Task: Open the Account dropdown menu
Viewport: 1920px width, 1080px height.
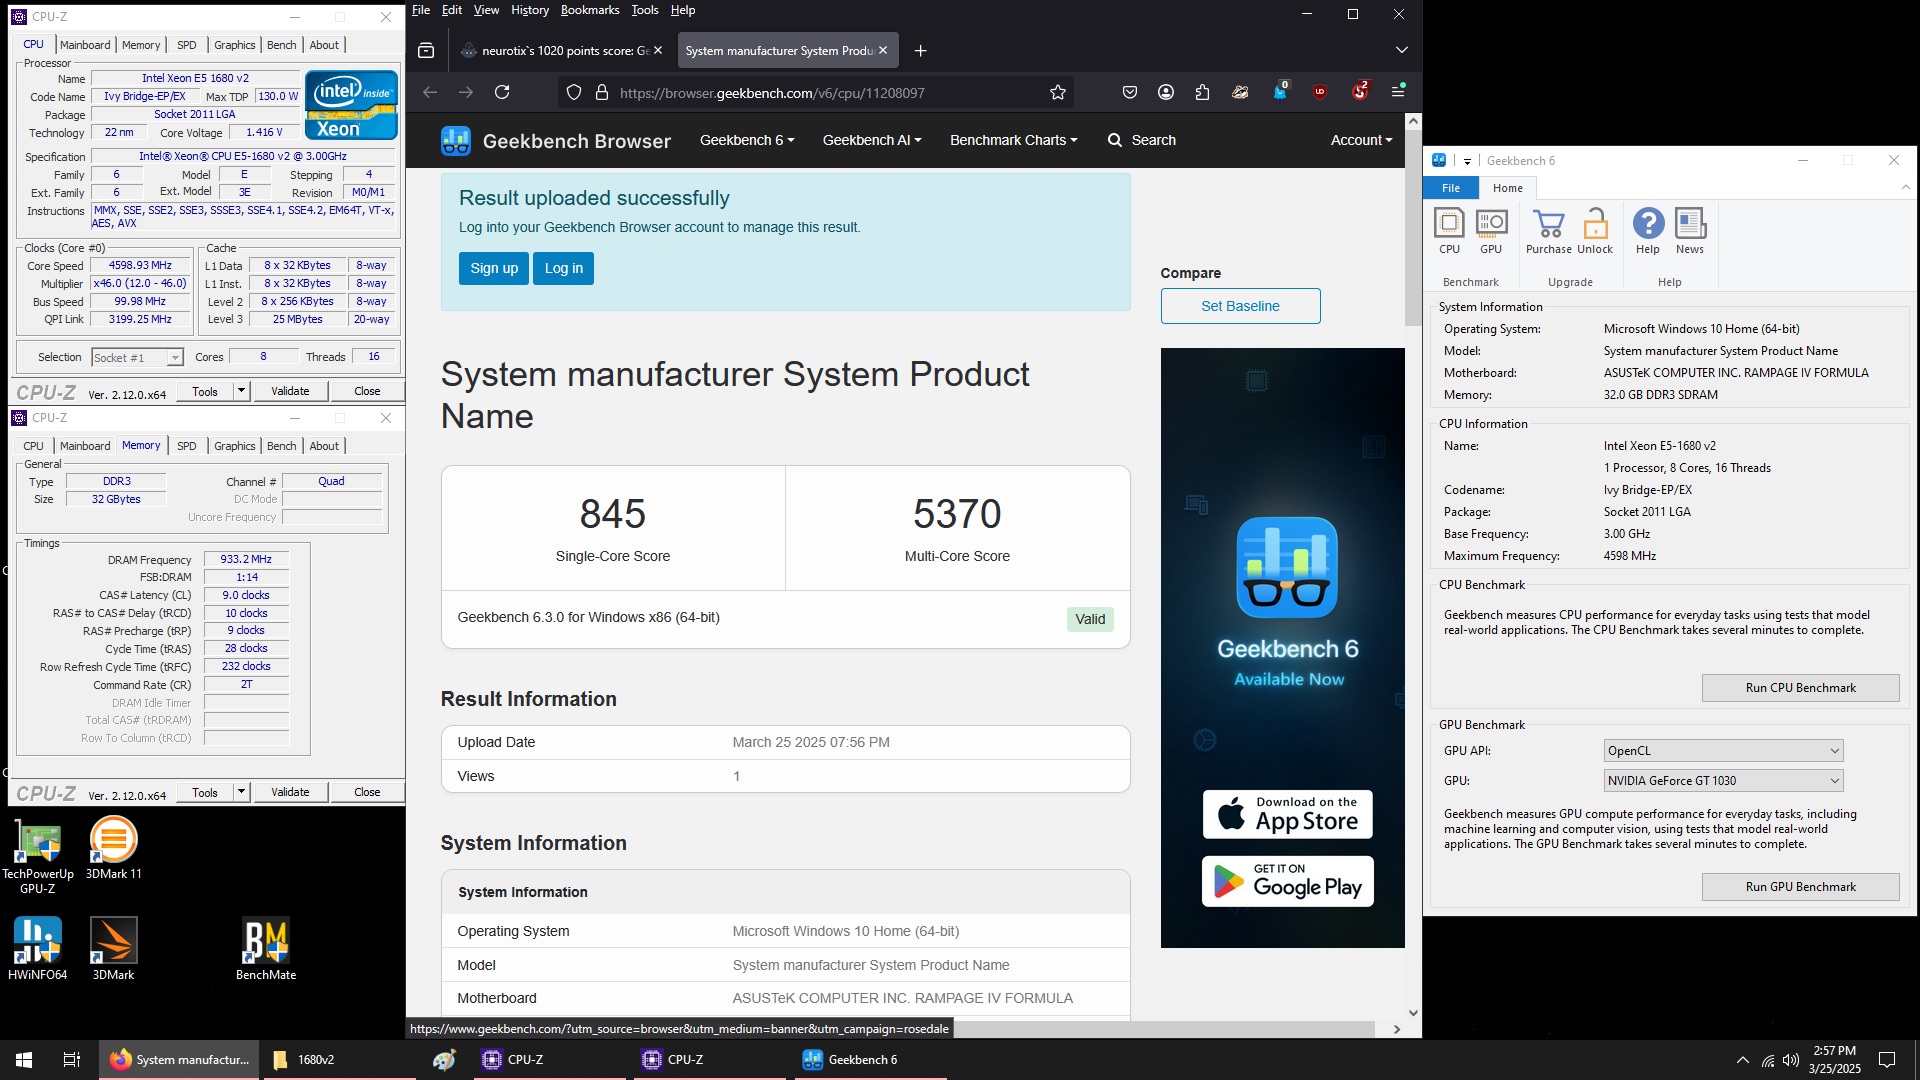Action: pos(1361,140)
